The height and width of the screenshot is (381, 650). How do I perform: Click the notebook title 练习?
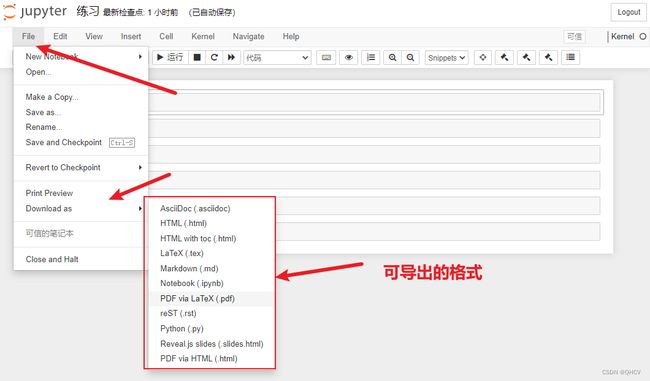[88, 12]
